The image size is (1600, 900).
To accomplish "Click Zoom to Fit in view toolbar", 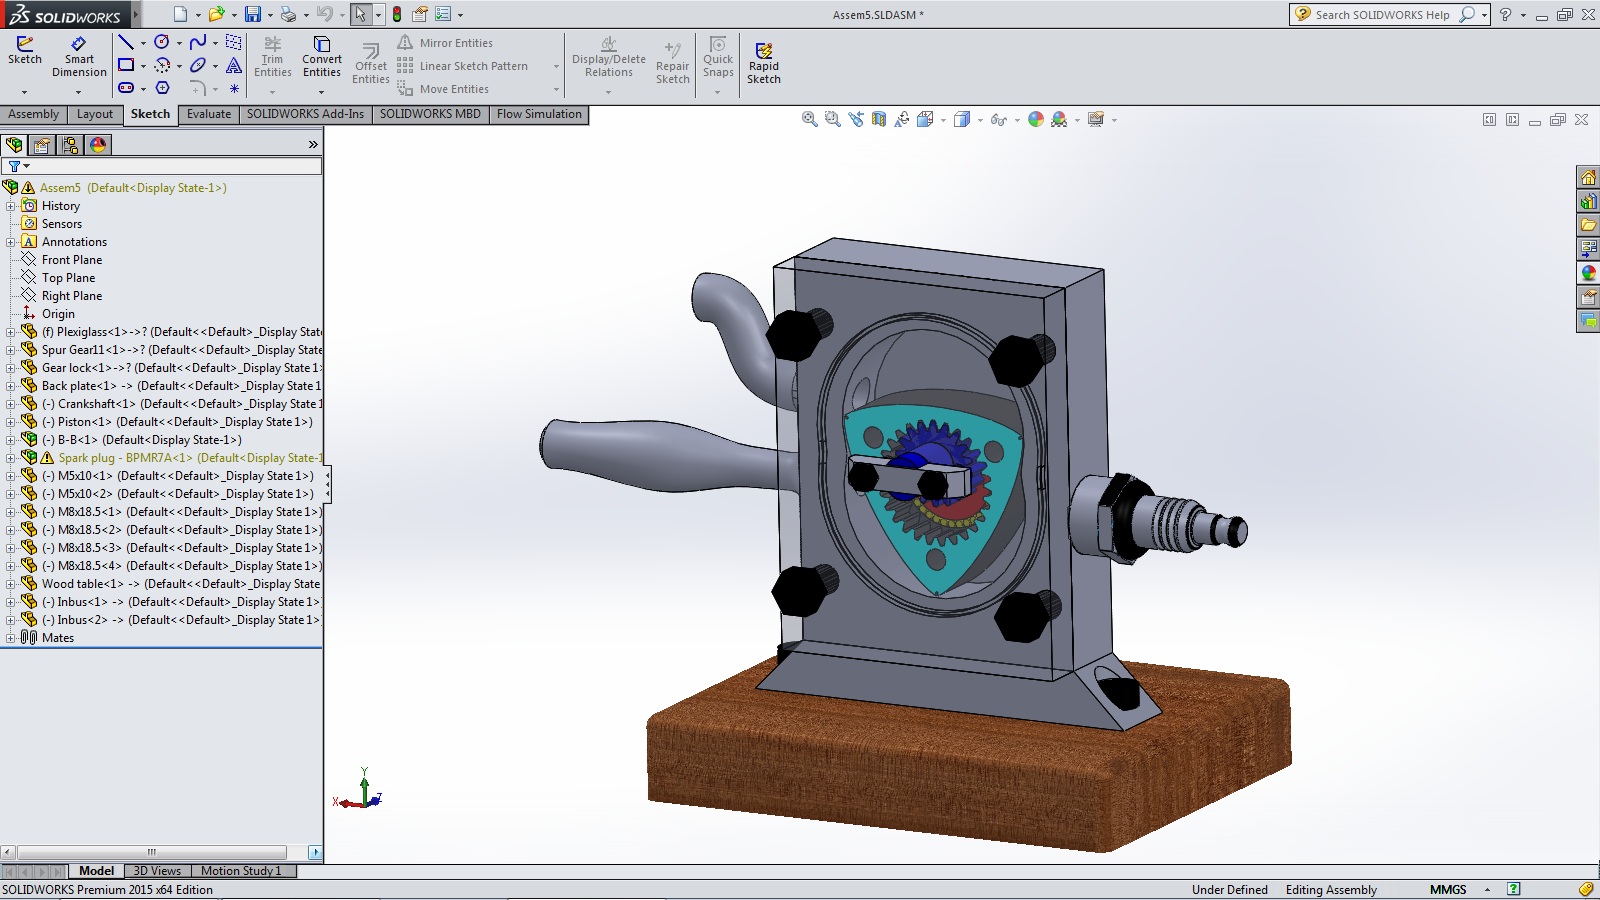I will point(809,119).
